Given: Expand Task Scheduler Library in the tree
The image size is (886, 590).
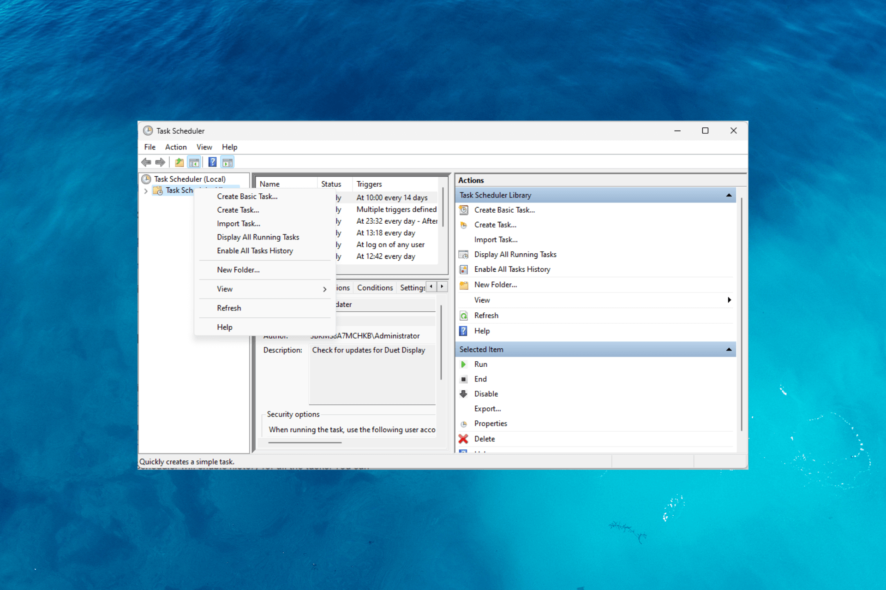Looking at the screenshot, I should (146, 190).
